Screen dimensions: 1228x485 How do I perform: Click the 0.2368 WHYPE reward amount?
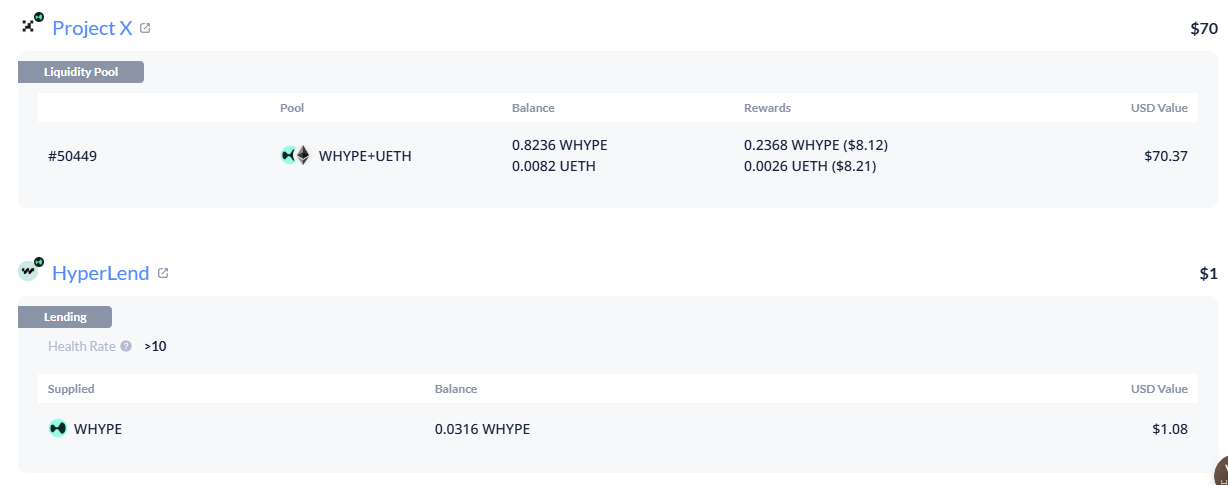(815, 145)
